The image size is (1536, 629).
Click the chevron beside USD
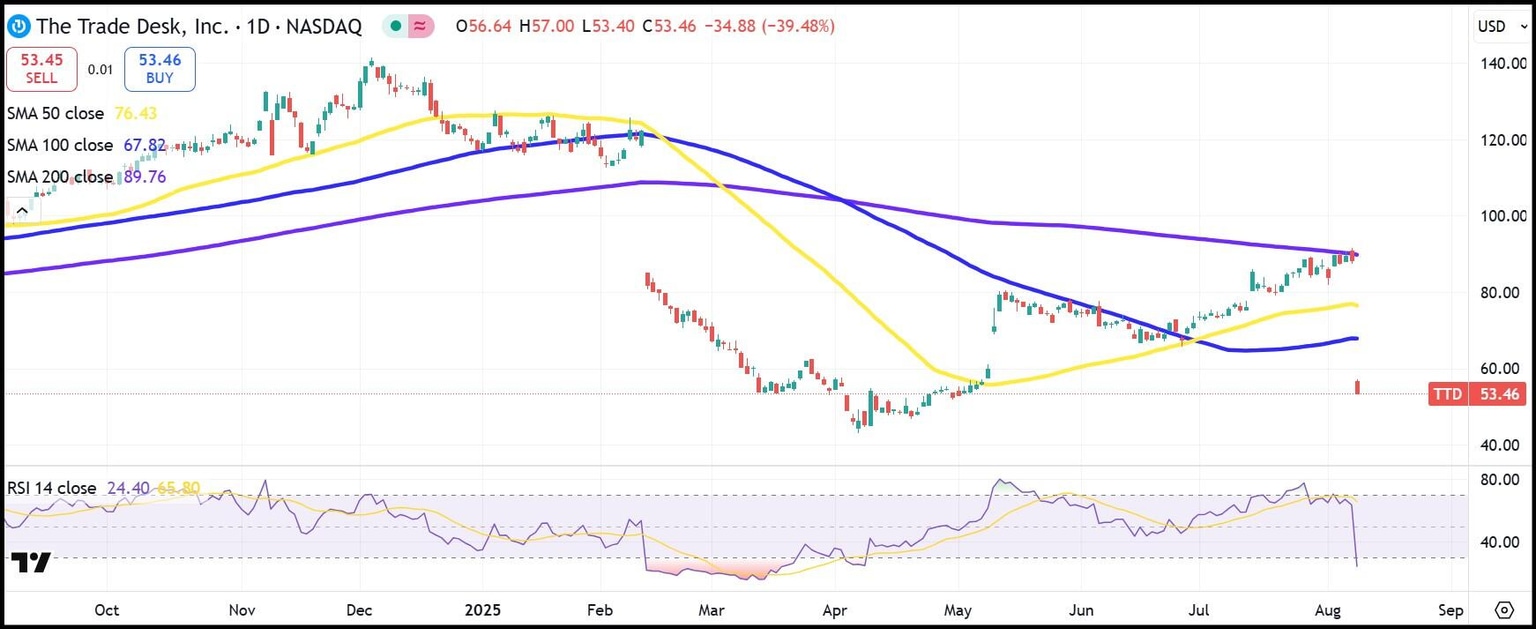1523,27
